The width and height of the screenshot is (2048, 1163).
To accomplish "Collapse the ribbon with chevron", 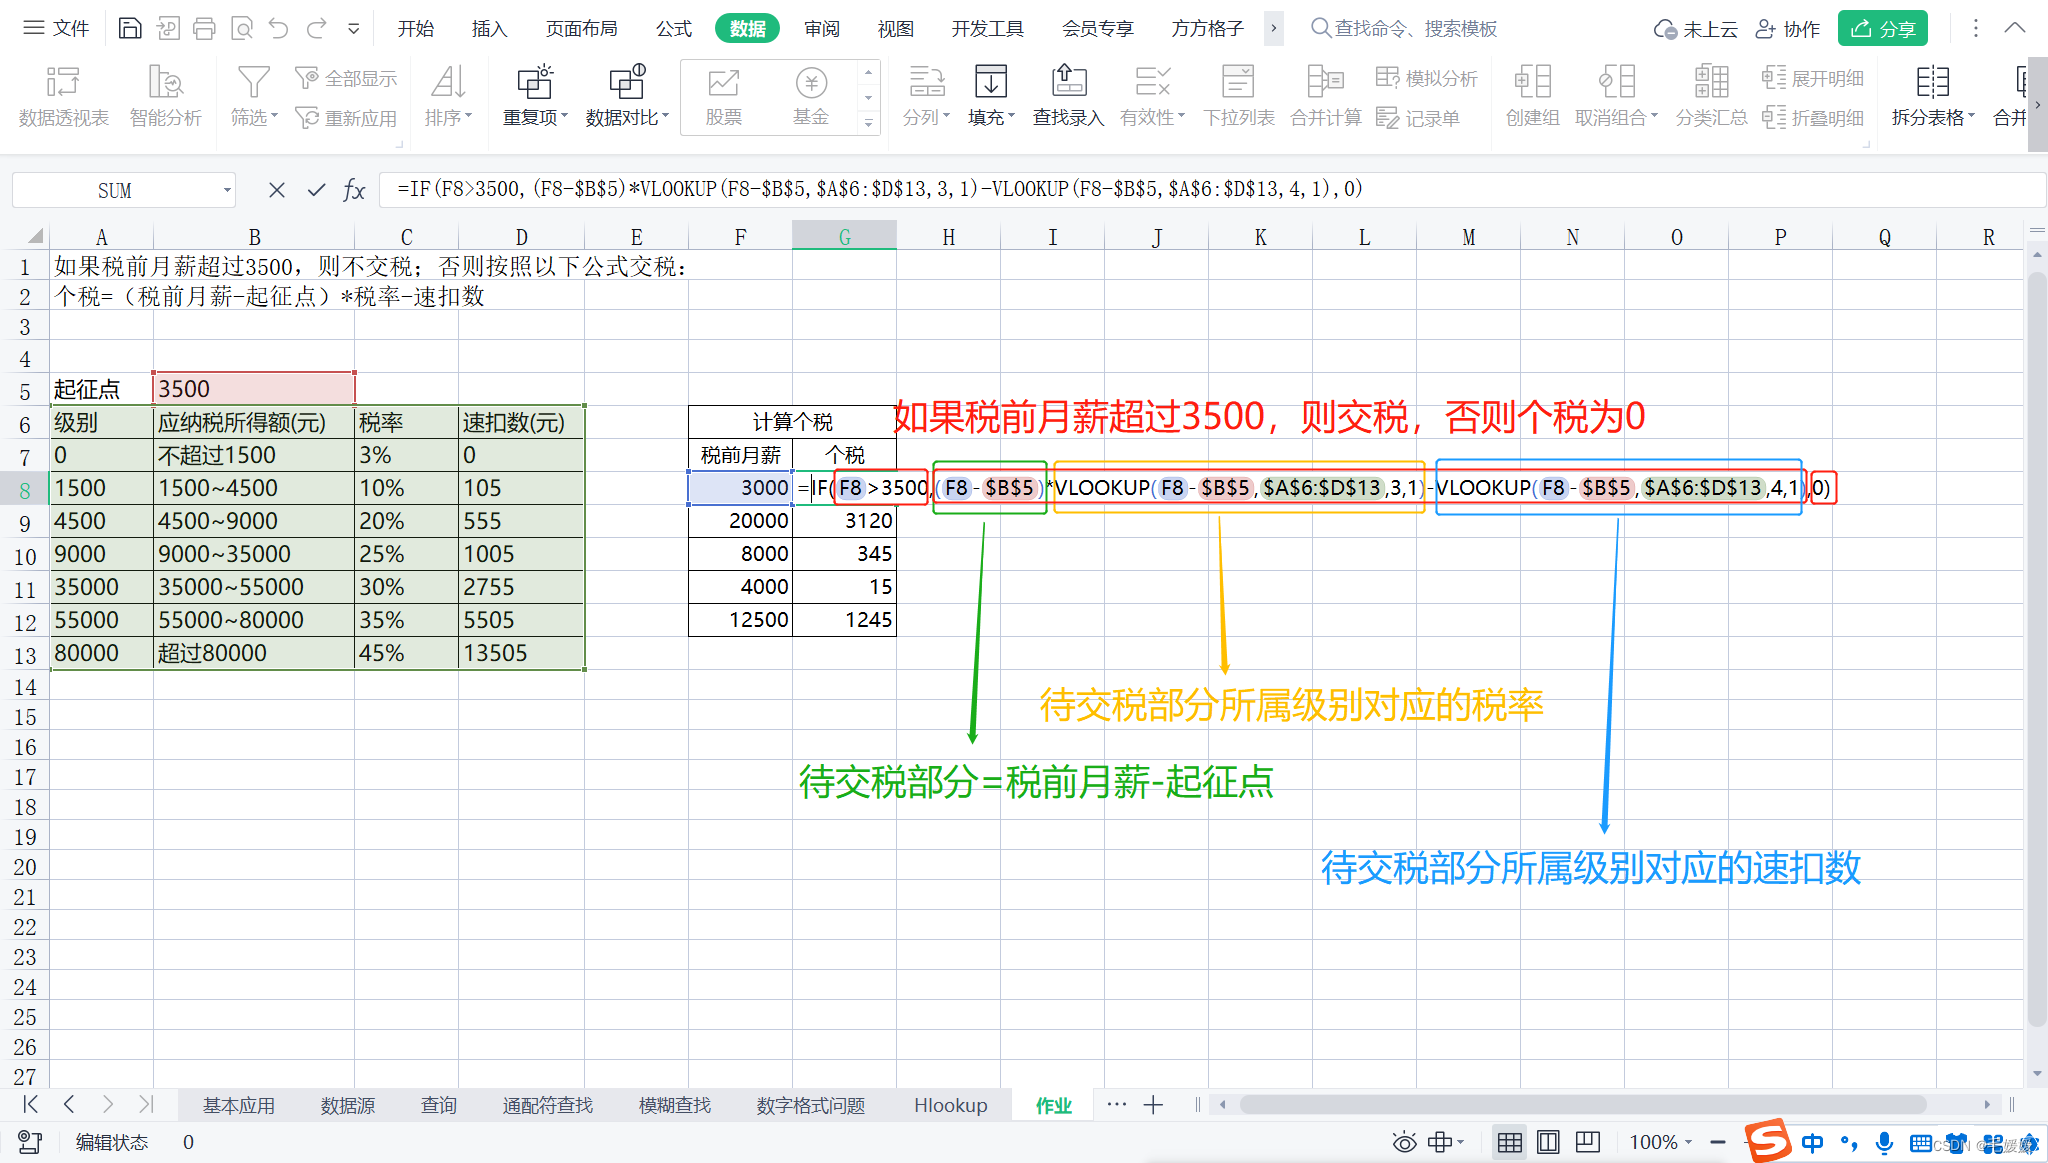I will 2015,28.
